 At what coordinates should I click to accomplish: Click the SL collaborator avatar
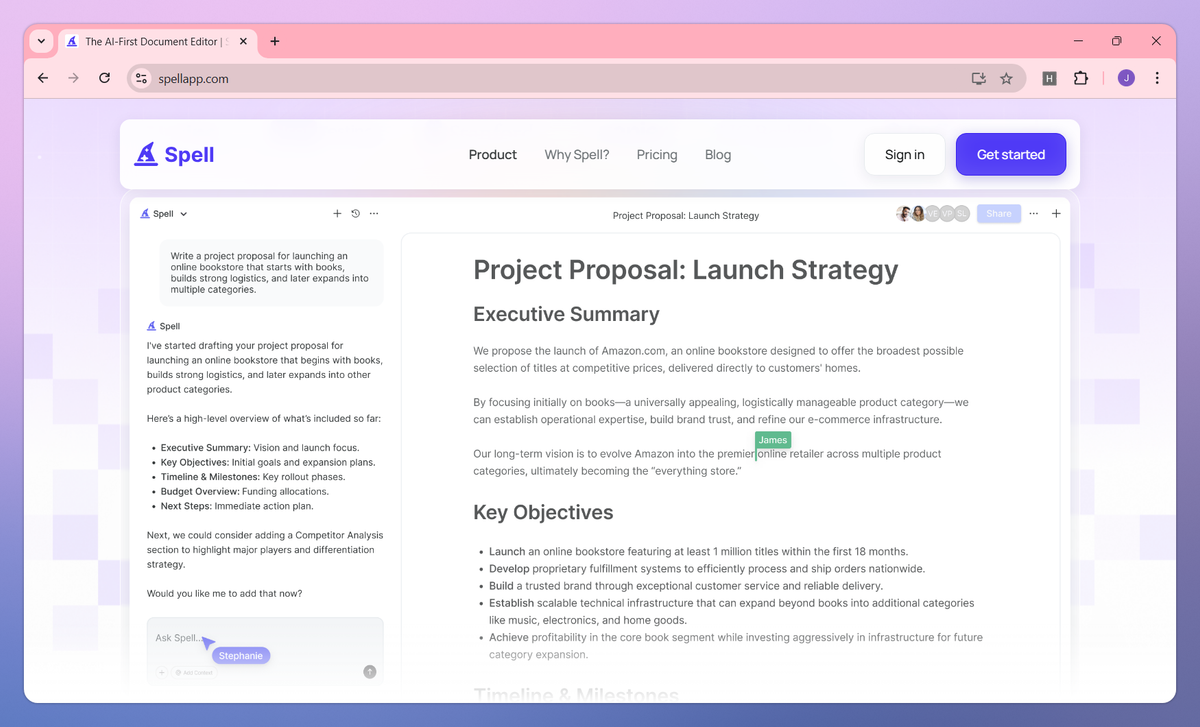click(x=962, y=213)
